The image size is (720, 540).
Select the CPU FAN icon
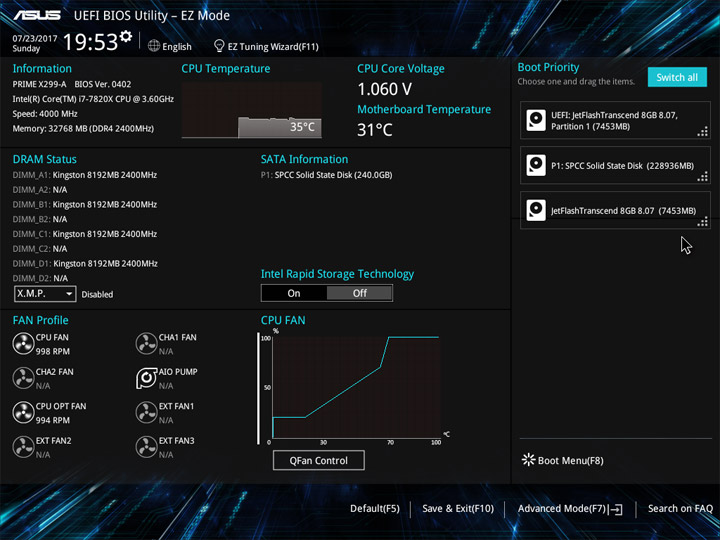23,343
